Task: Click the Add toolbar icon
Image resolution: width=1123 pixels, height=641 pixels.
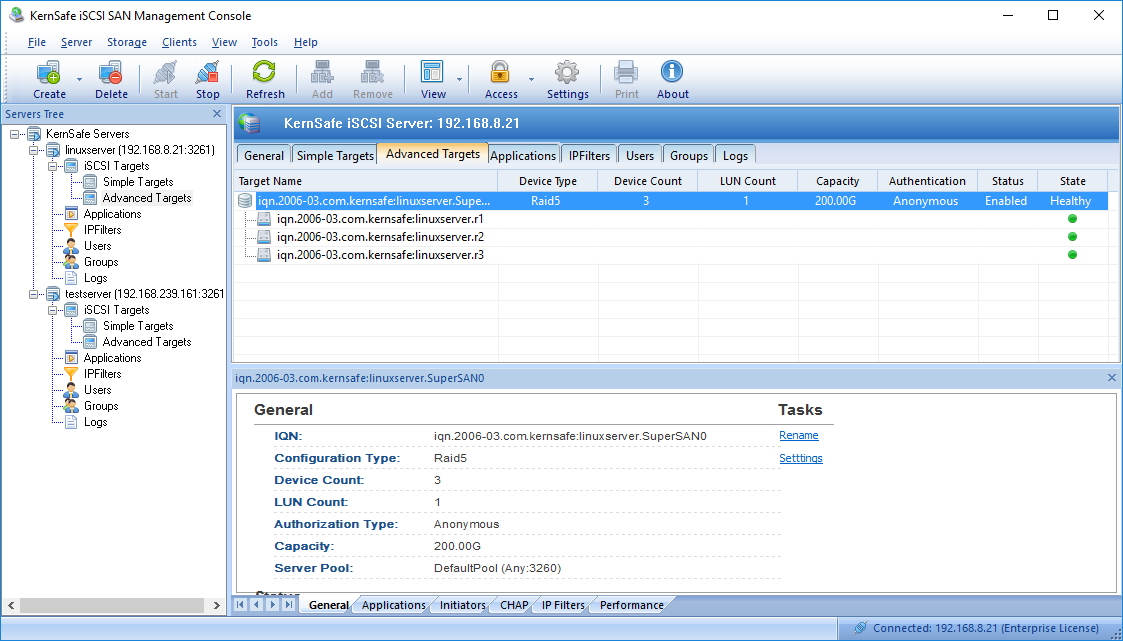Action: [x=322, y=72]
